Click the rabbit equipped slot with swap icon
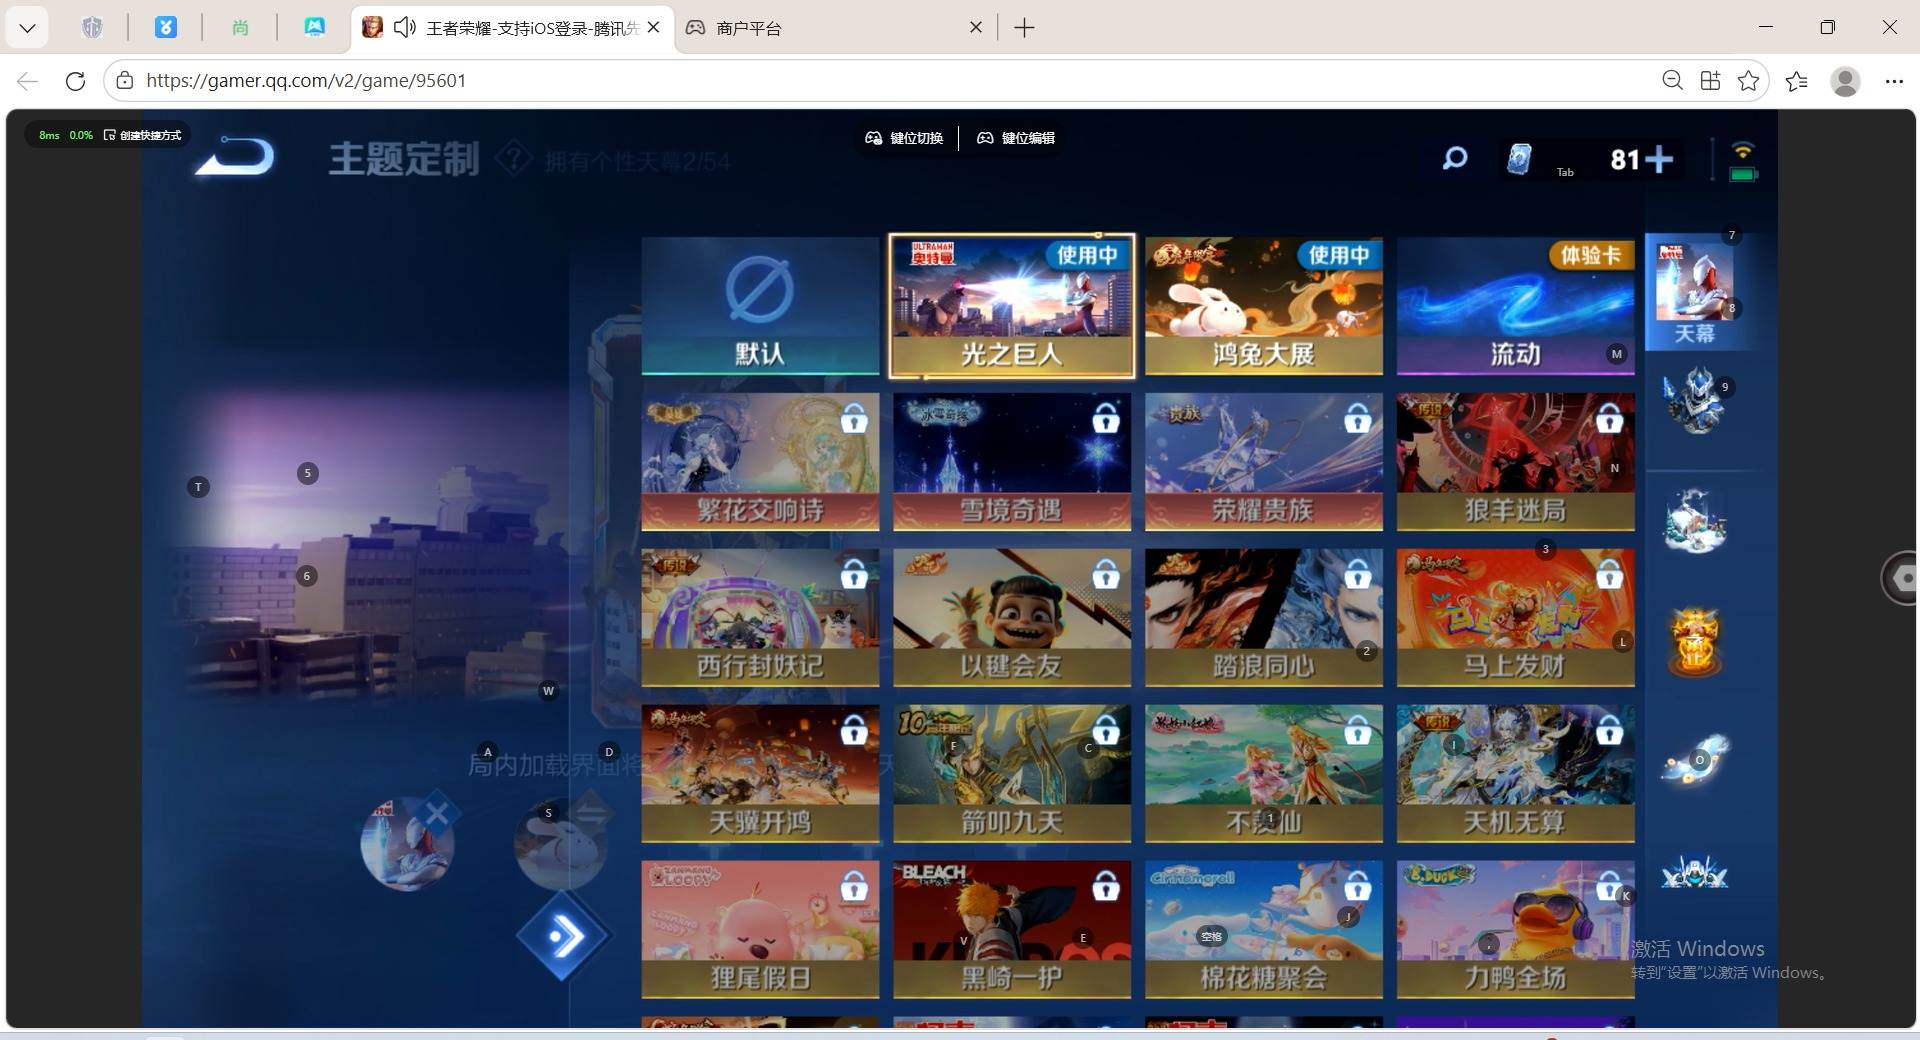The height and width of the screenshot is (1040, 1920). point(562,842)
